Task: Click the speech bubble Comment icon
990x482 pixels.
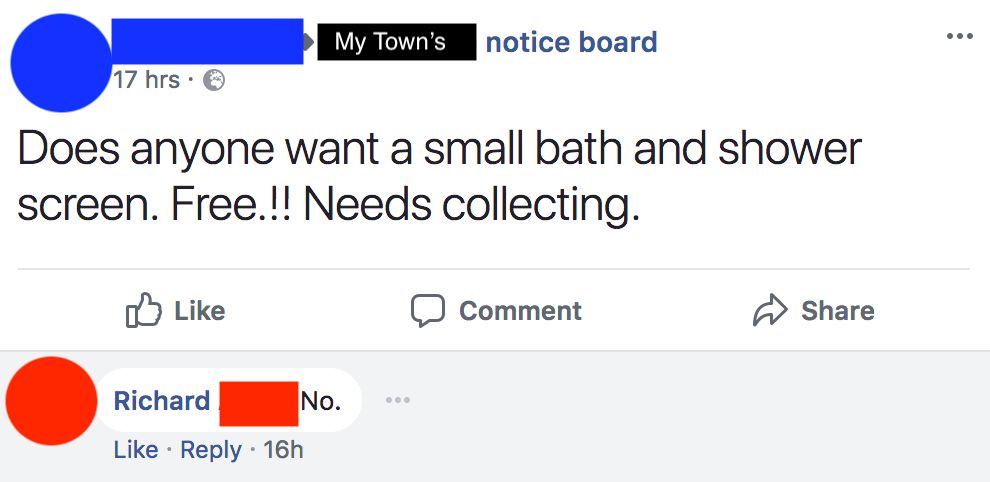Action: tap(428, 311)
